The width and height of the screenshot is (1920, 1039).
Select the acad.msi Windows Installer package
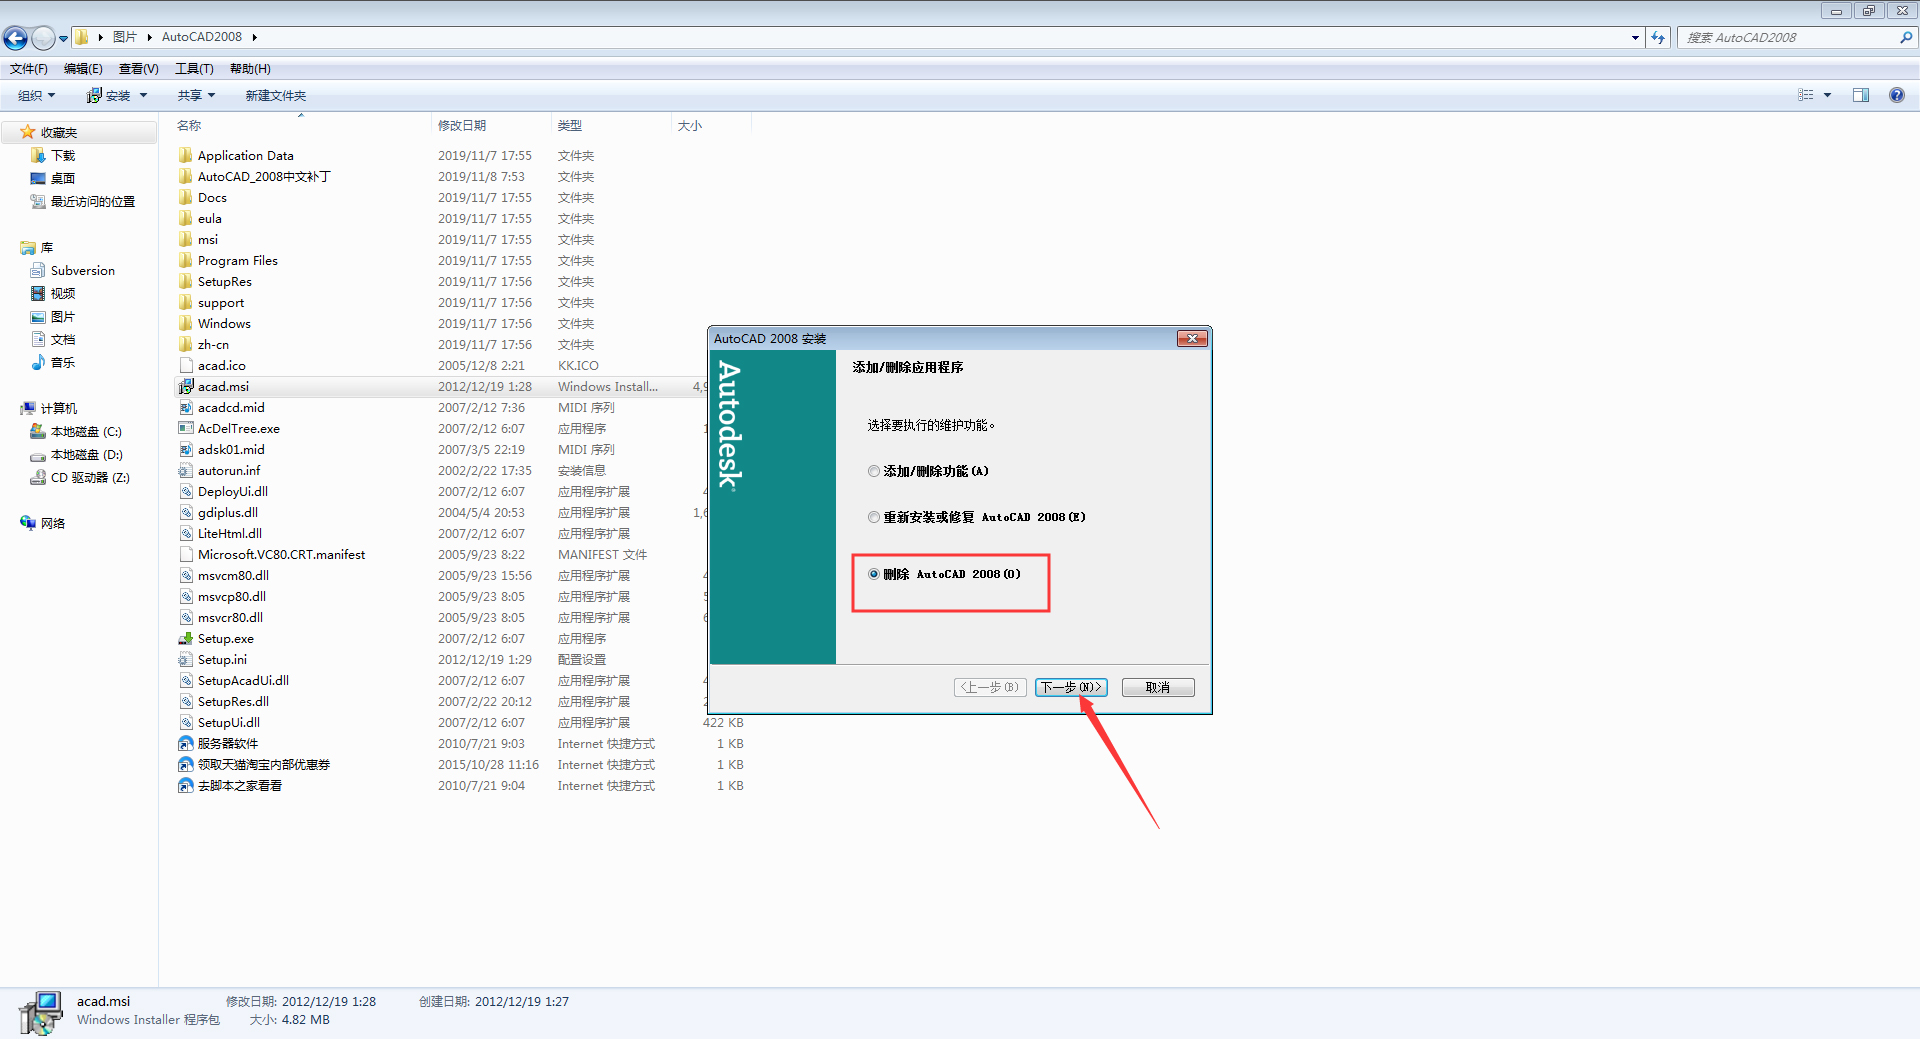click(223, 386)
